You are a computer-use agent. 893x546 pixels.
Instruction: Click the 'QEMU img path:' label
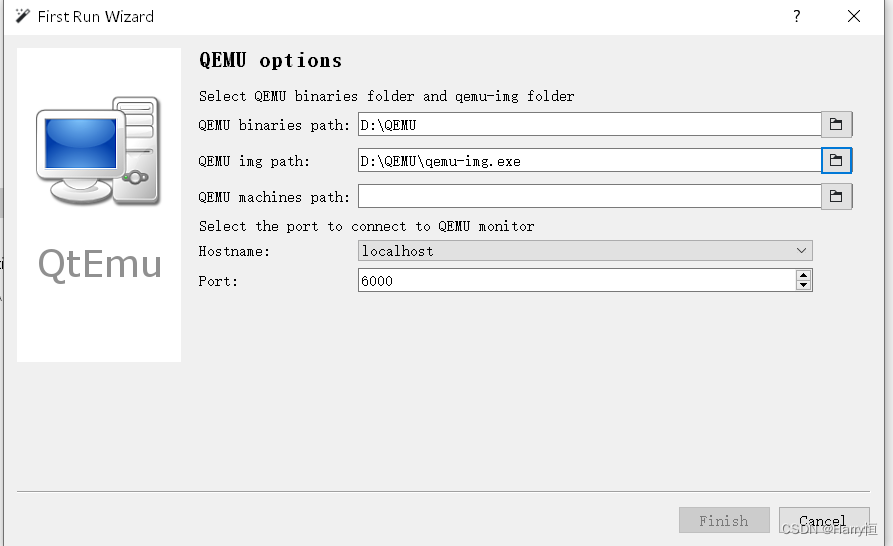pyautogui.click(x=254, y=161)
